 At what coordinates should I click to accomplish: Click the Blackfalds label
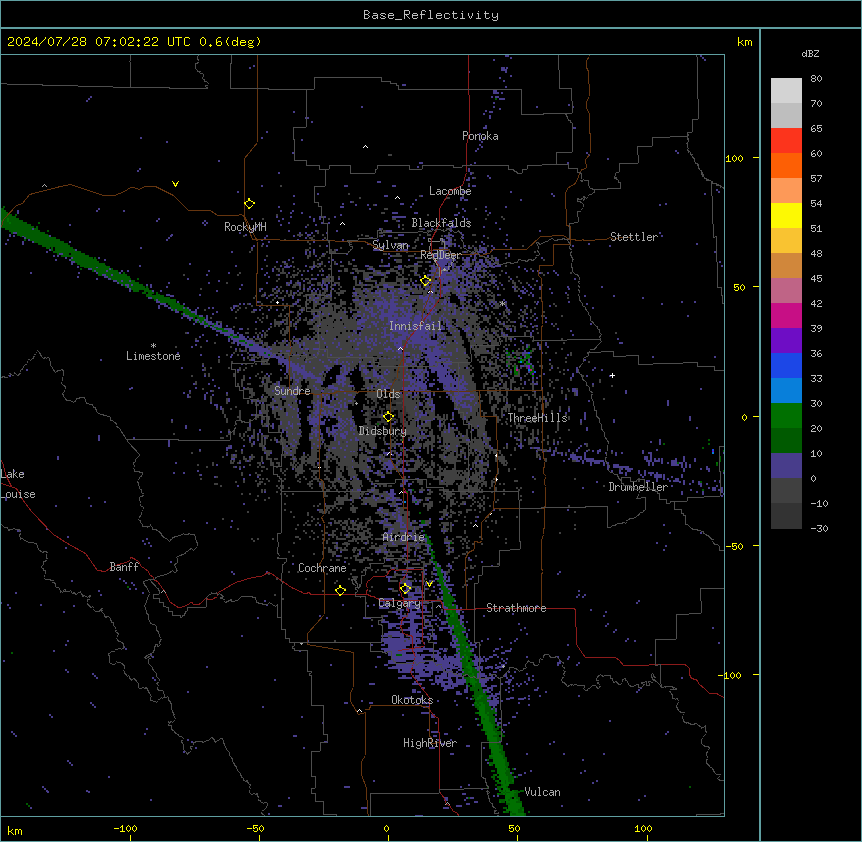441,223
